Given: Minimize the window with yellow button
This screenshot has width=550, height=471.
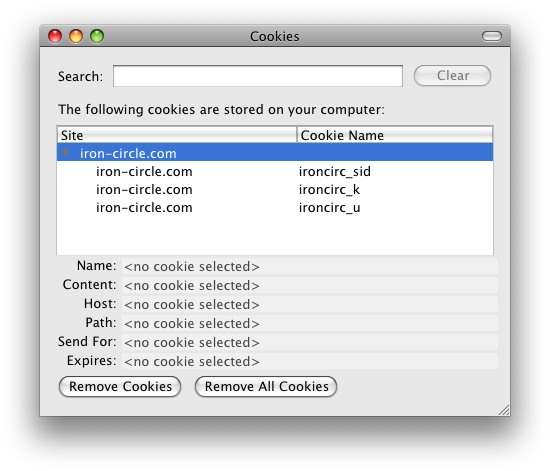Looking at the screenshot, I should (76, 36).
